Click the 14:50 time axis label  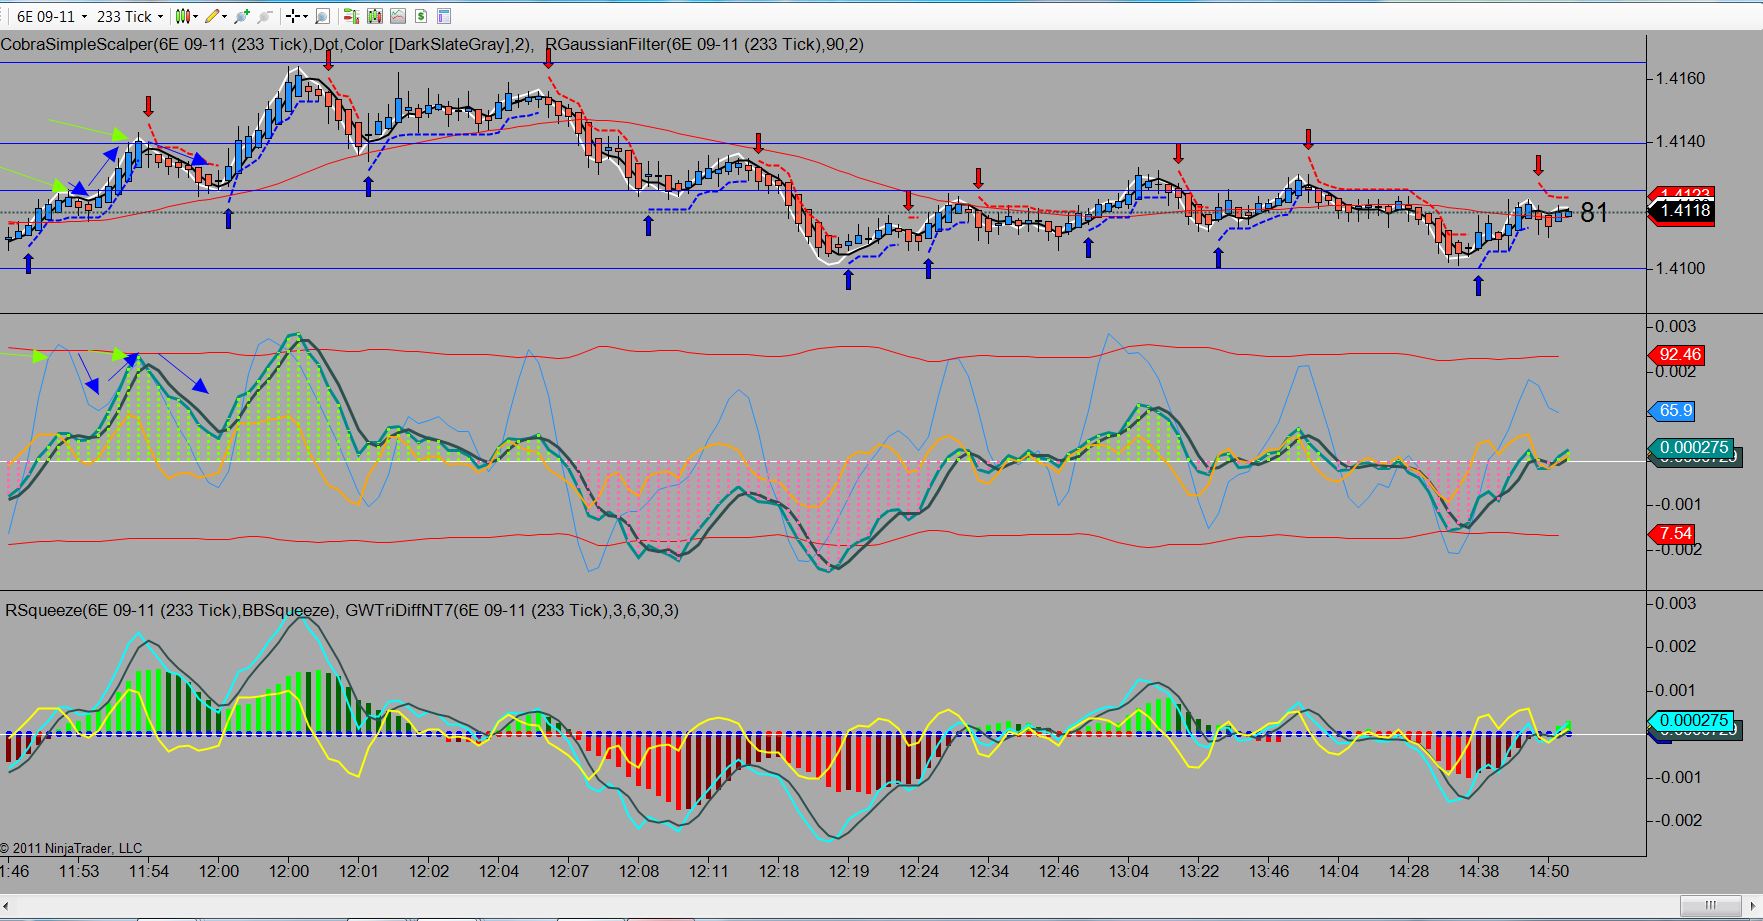(1549, 871)
